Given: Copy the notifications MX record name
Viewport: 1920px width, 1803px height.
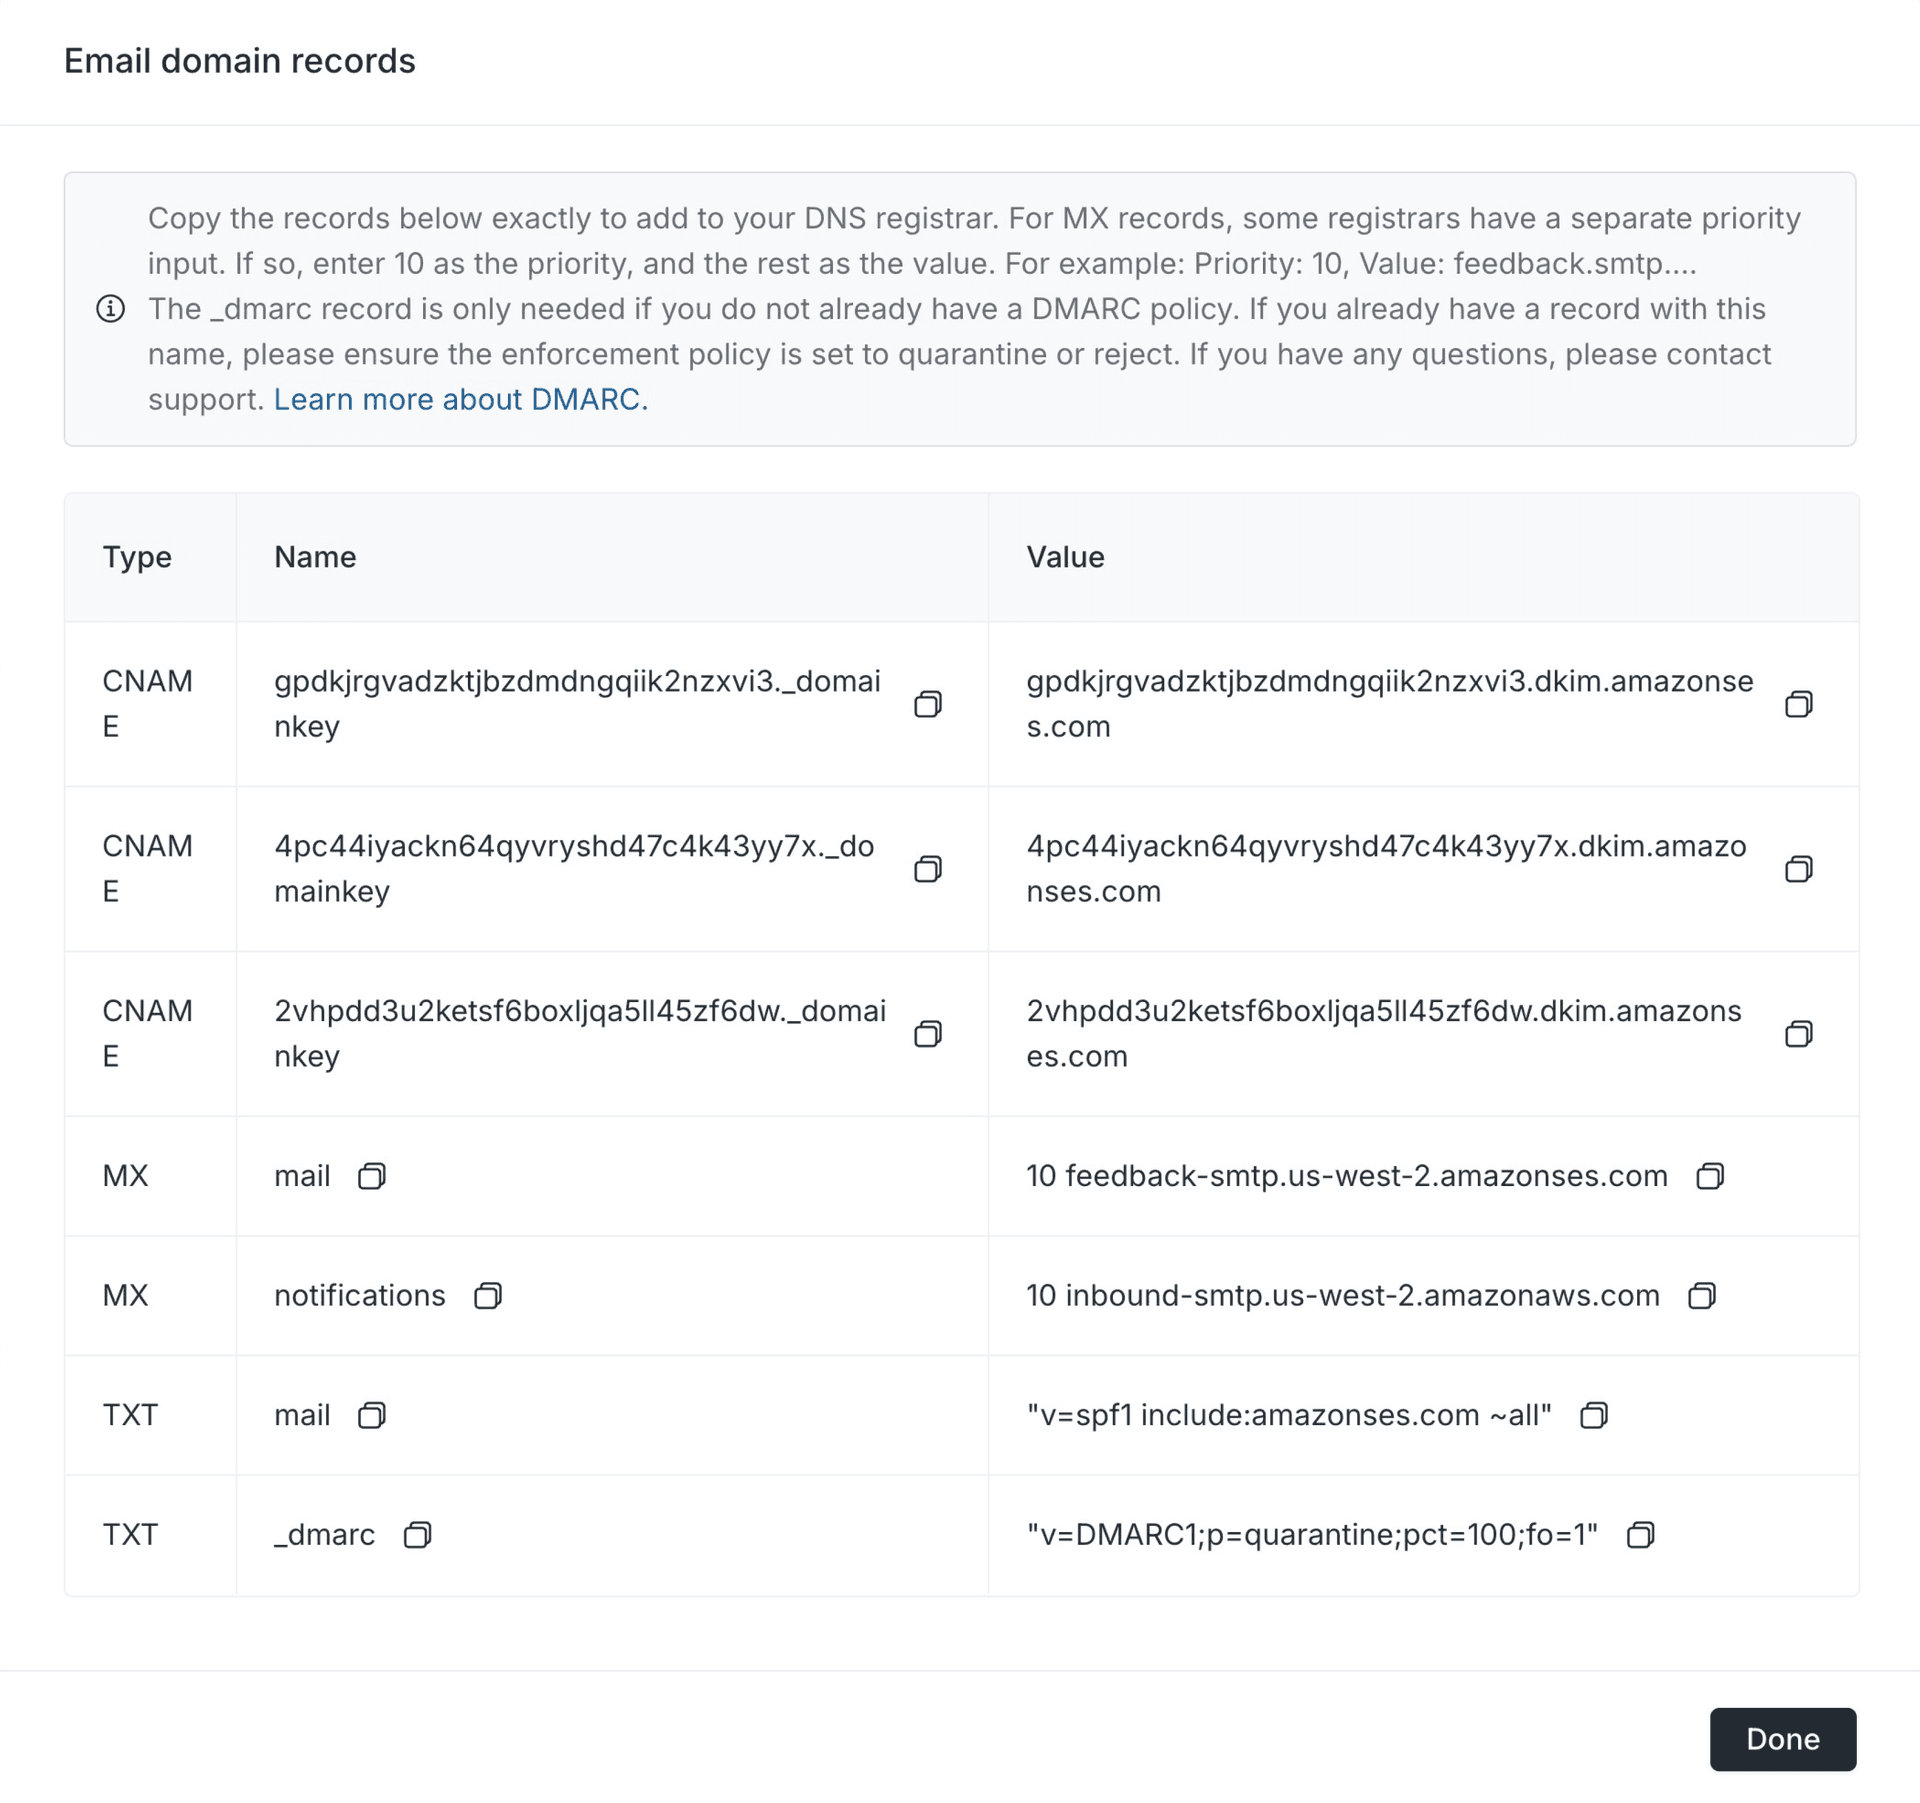Looking at the screenshot, I should (x=488, y=1296).
